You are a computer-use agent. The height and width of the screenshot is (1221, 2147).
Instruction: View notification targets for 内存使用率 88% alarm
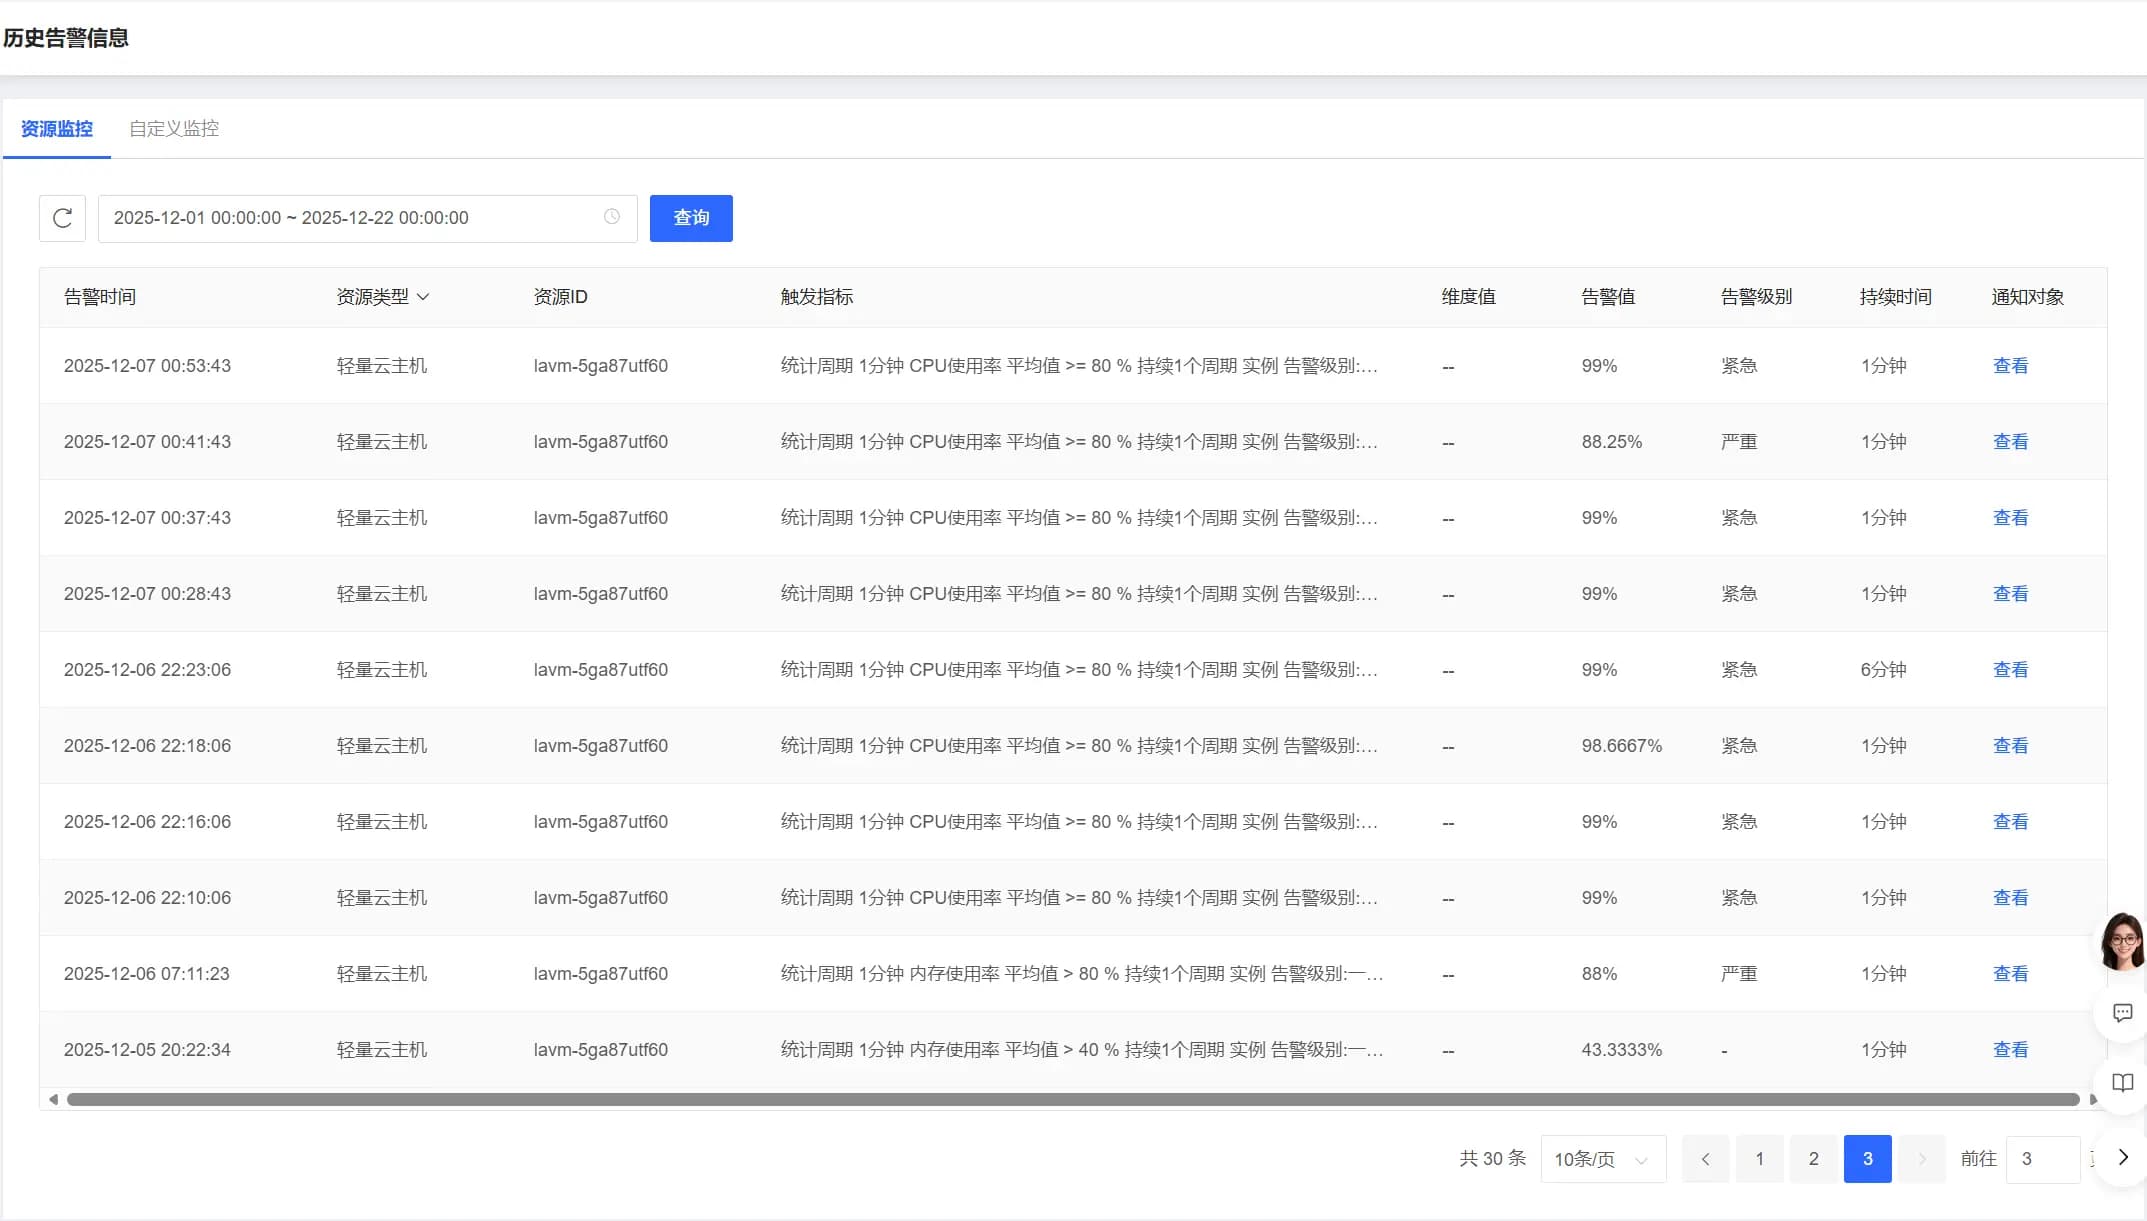pyautogui.click(x=2010, y=974)
